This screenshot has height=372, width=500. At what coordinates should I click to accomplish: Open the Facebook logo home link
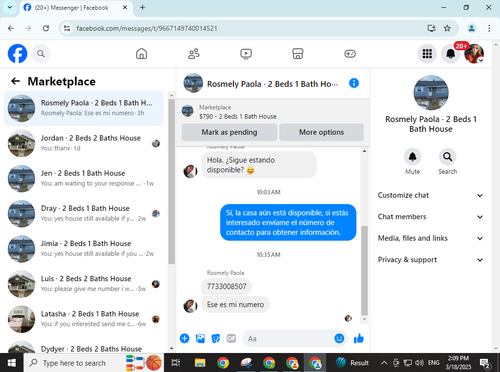[17, 54]
